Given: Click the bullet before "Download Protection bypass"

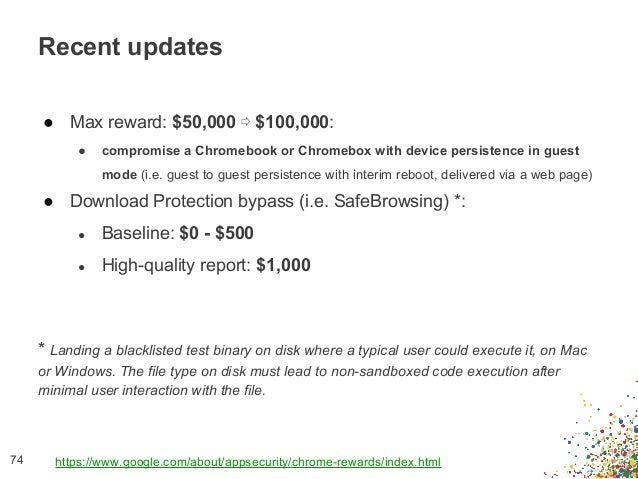Looking at the screenshot, I should tap(47, 201).
